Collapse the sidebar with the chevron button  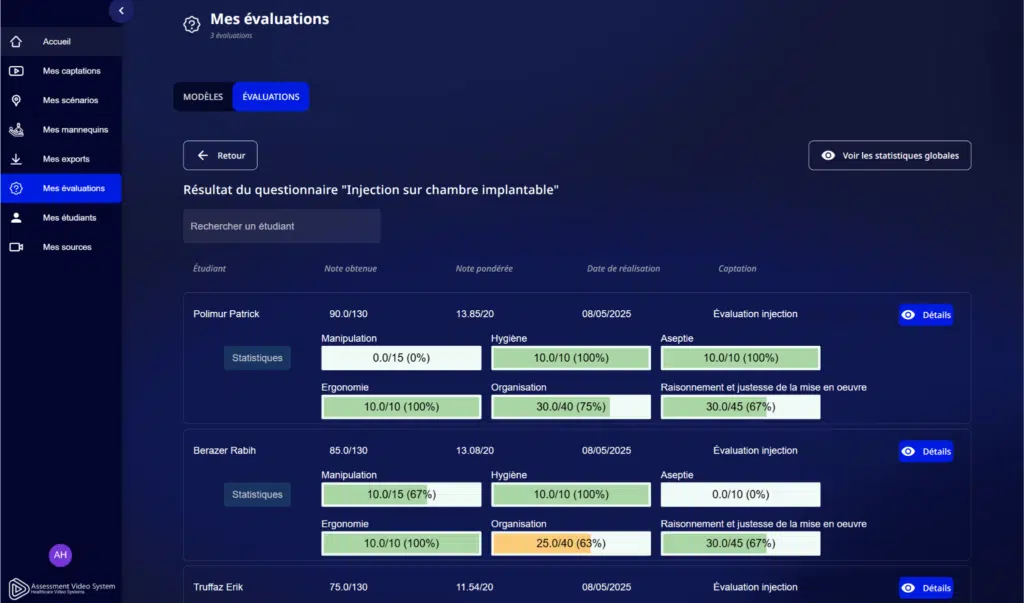pos(121,10)
